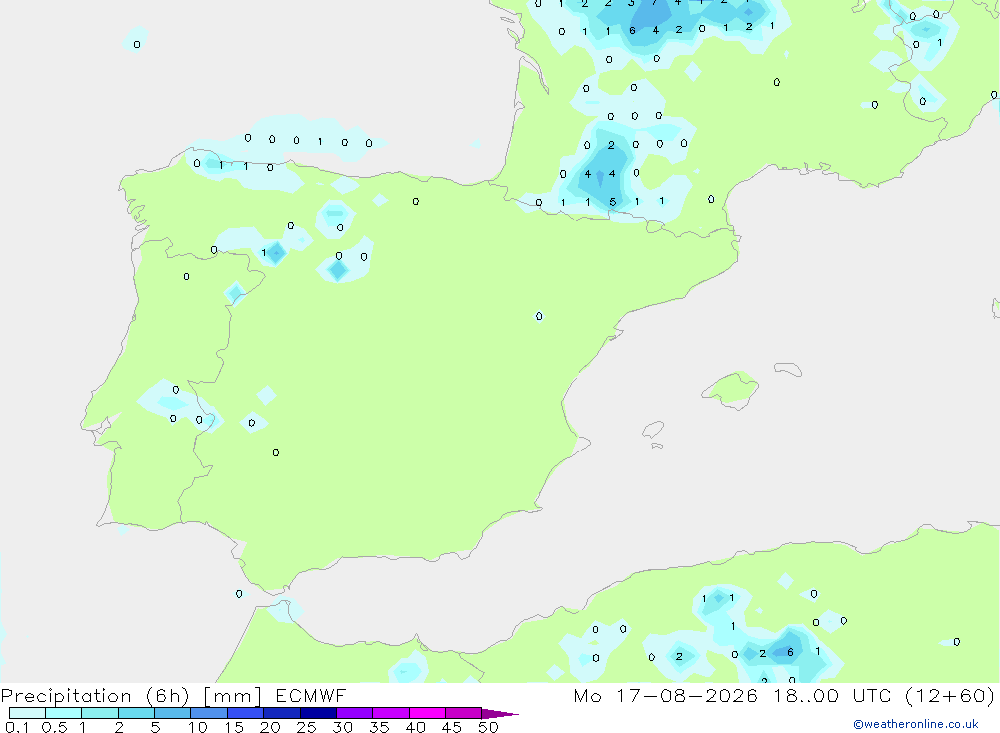The width and height of the screenshot is (1000, 733).
Task: Click the legend label "0.1"
Action: pyautogui.click(x=17, y=727)
